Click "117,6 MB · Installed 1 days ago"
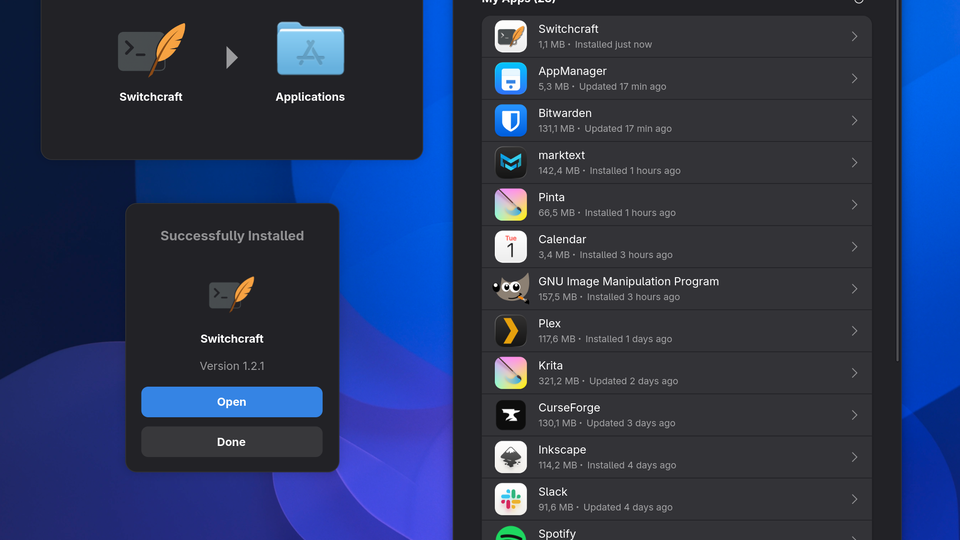The height and width of the screenshot is (540, 960). (x=605, y=339)
